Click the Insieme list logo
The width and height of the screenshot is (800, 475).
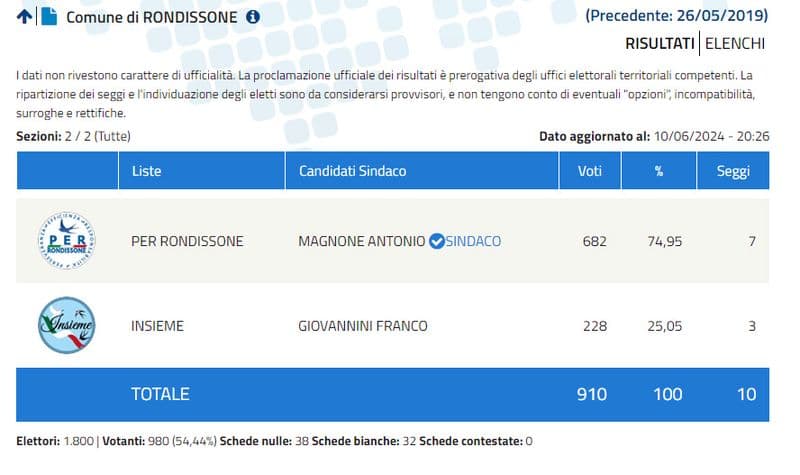click(x=66, y=325)
